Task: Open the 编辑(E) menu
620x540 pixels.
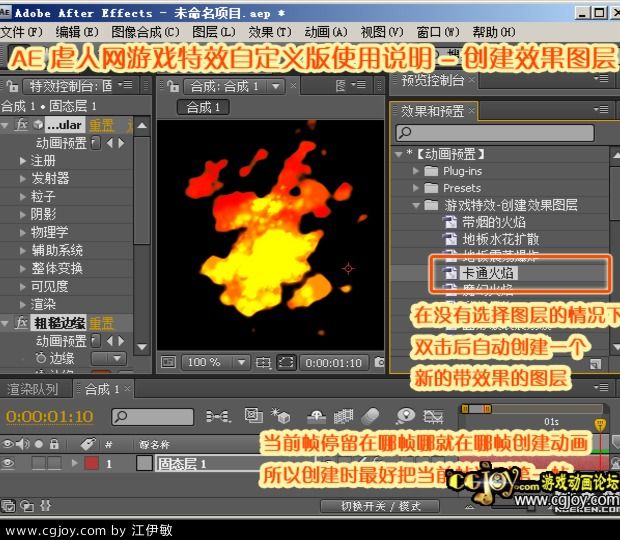Action: (77, 32)
